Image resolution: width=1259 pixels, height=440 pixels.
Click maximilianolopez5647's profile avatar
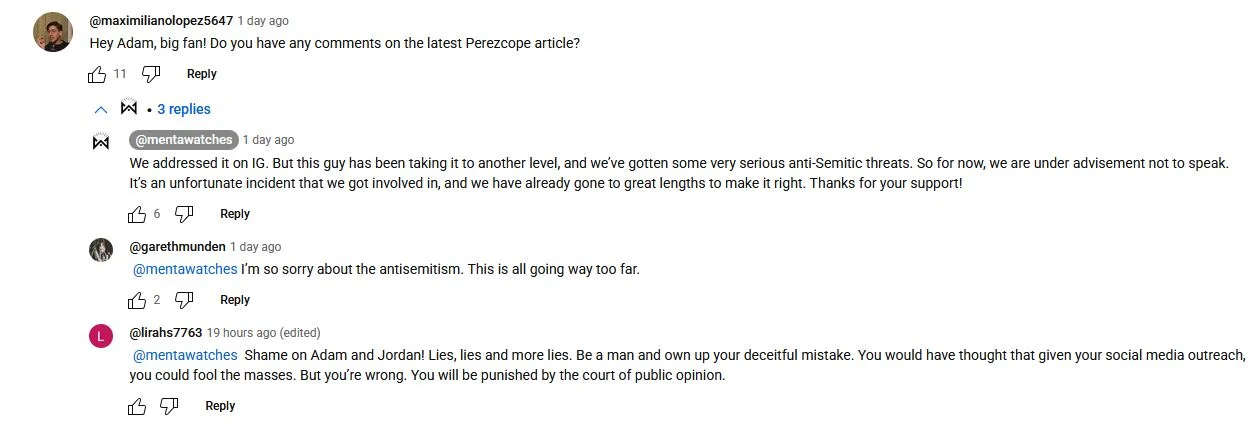point(52,32)
